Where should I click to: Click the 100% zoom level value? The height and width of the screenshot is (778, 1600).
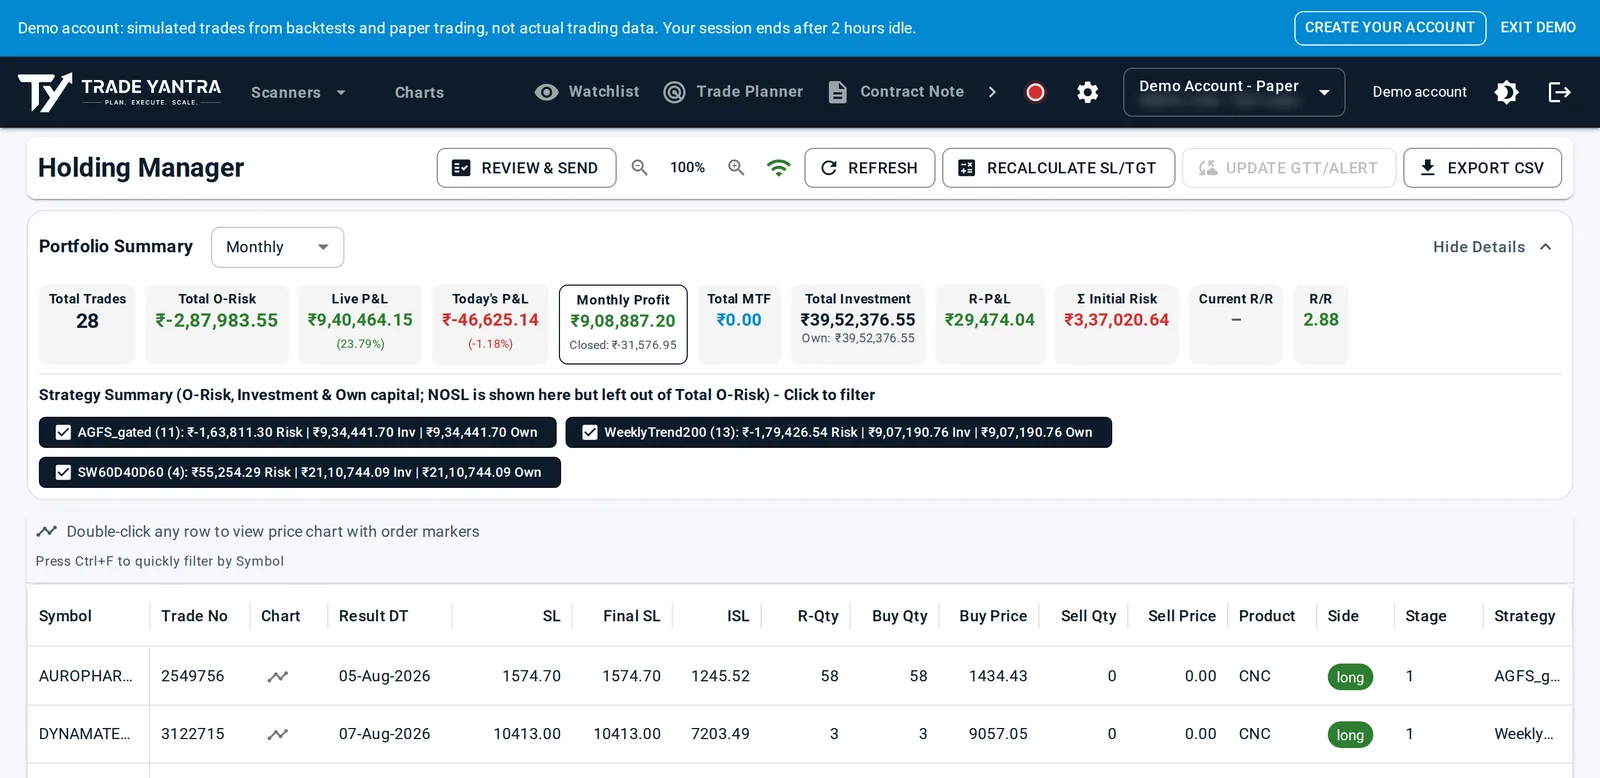click(x=688, y=168)
